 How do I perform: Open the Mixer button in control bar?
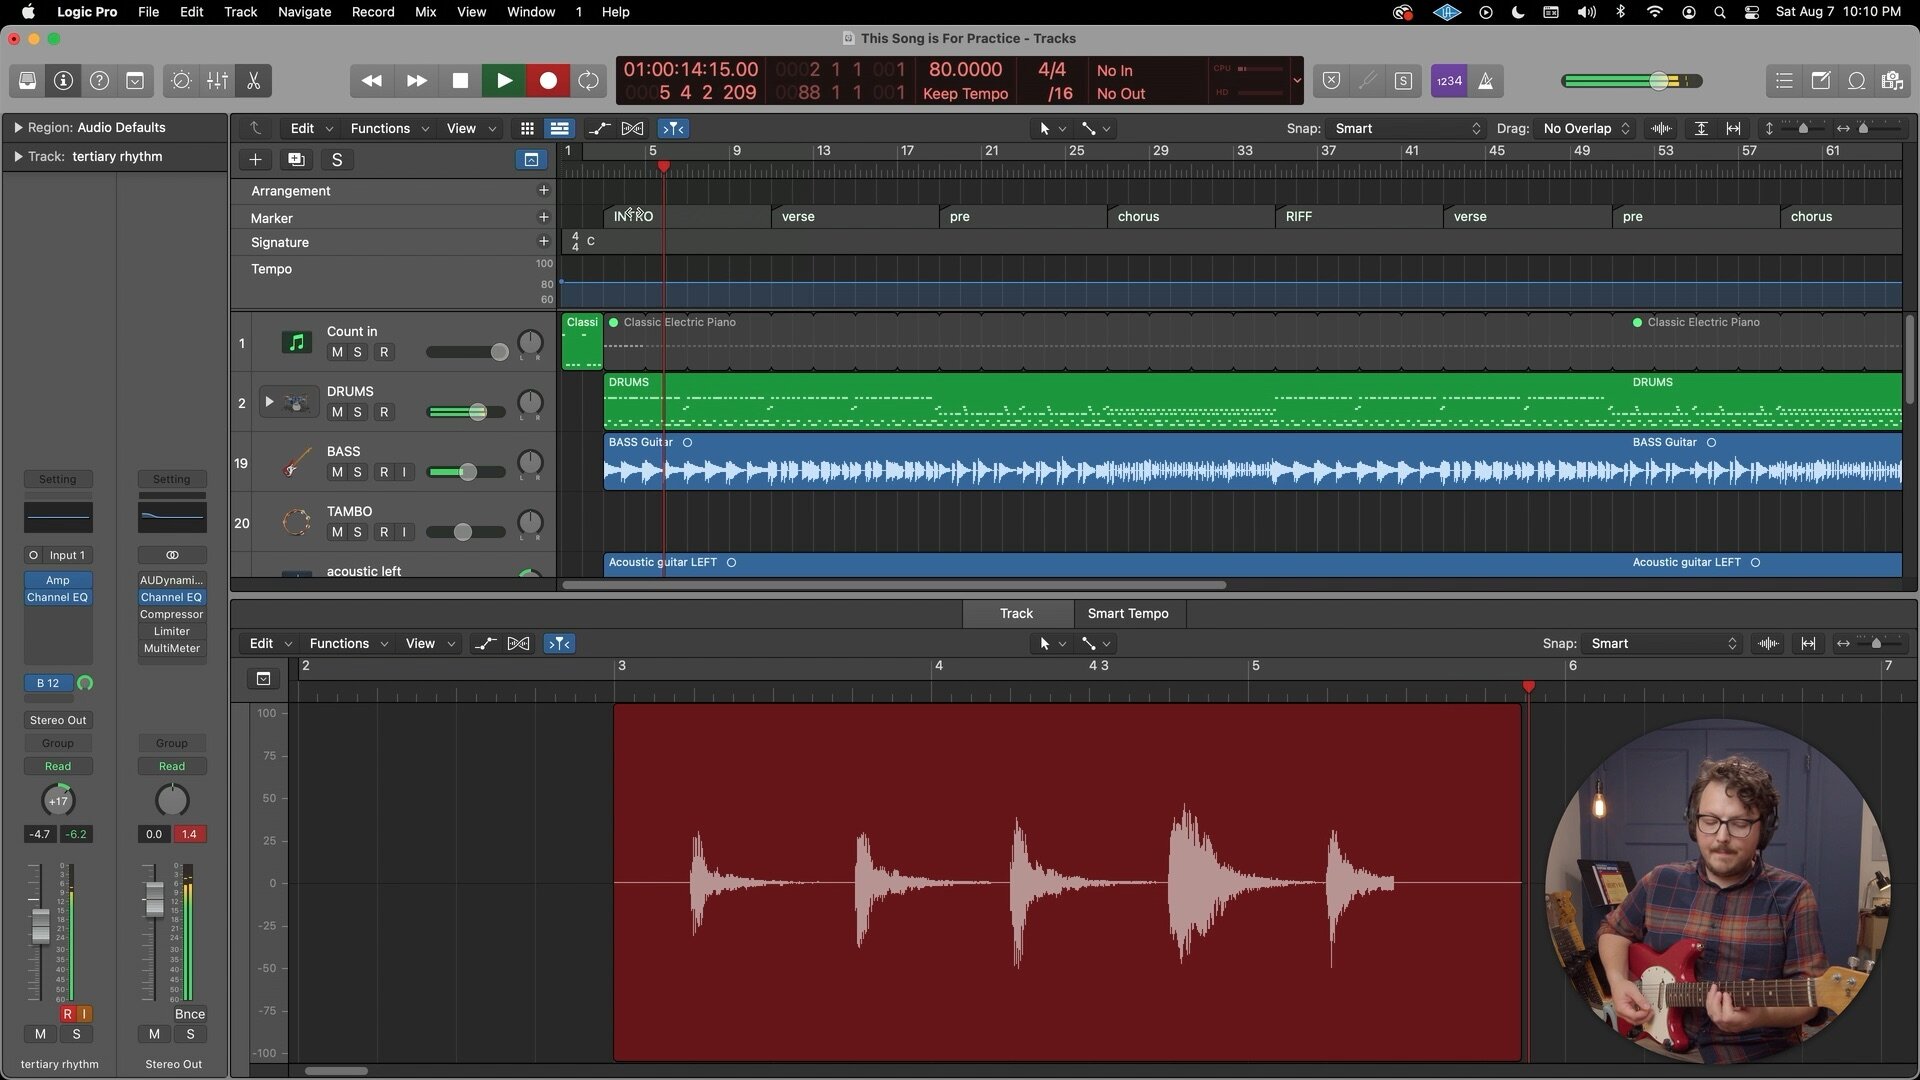click(x=217, y=81)
